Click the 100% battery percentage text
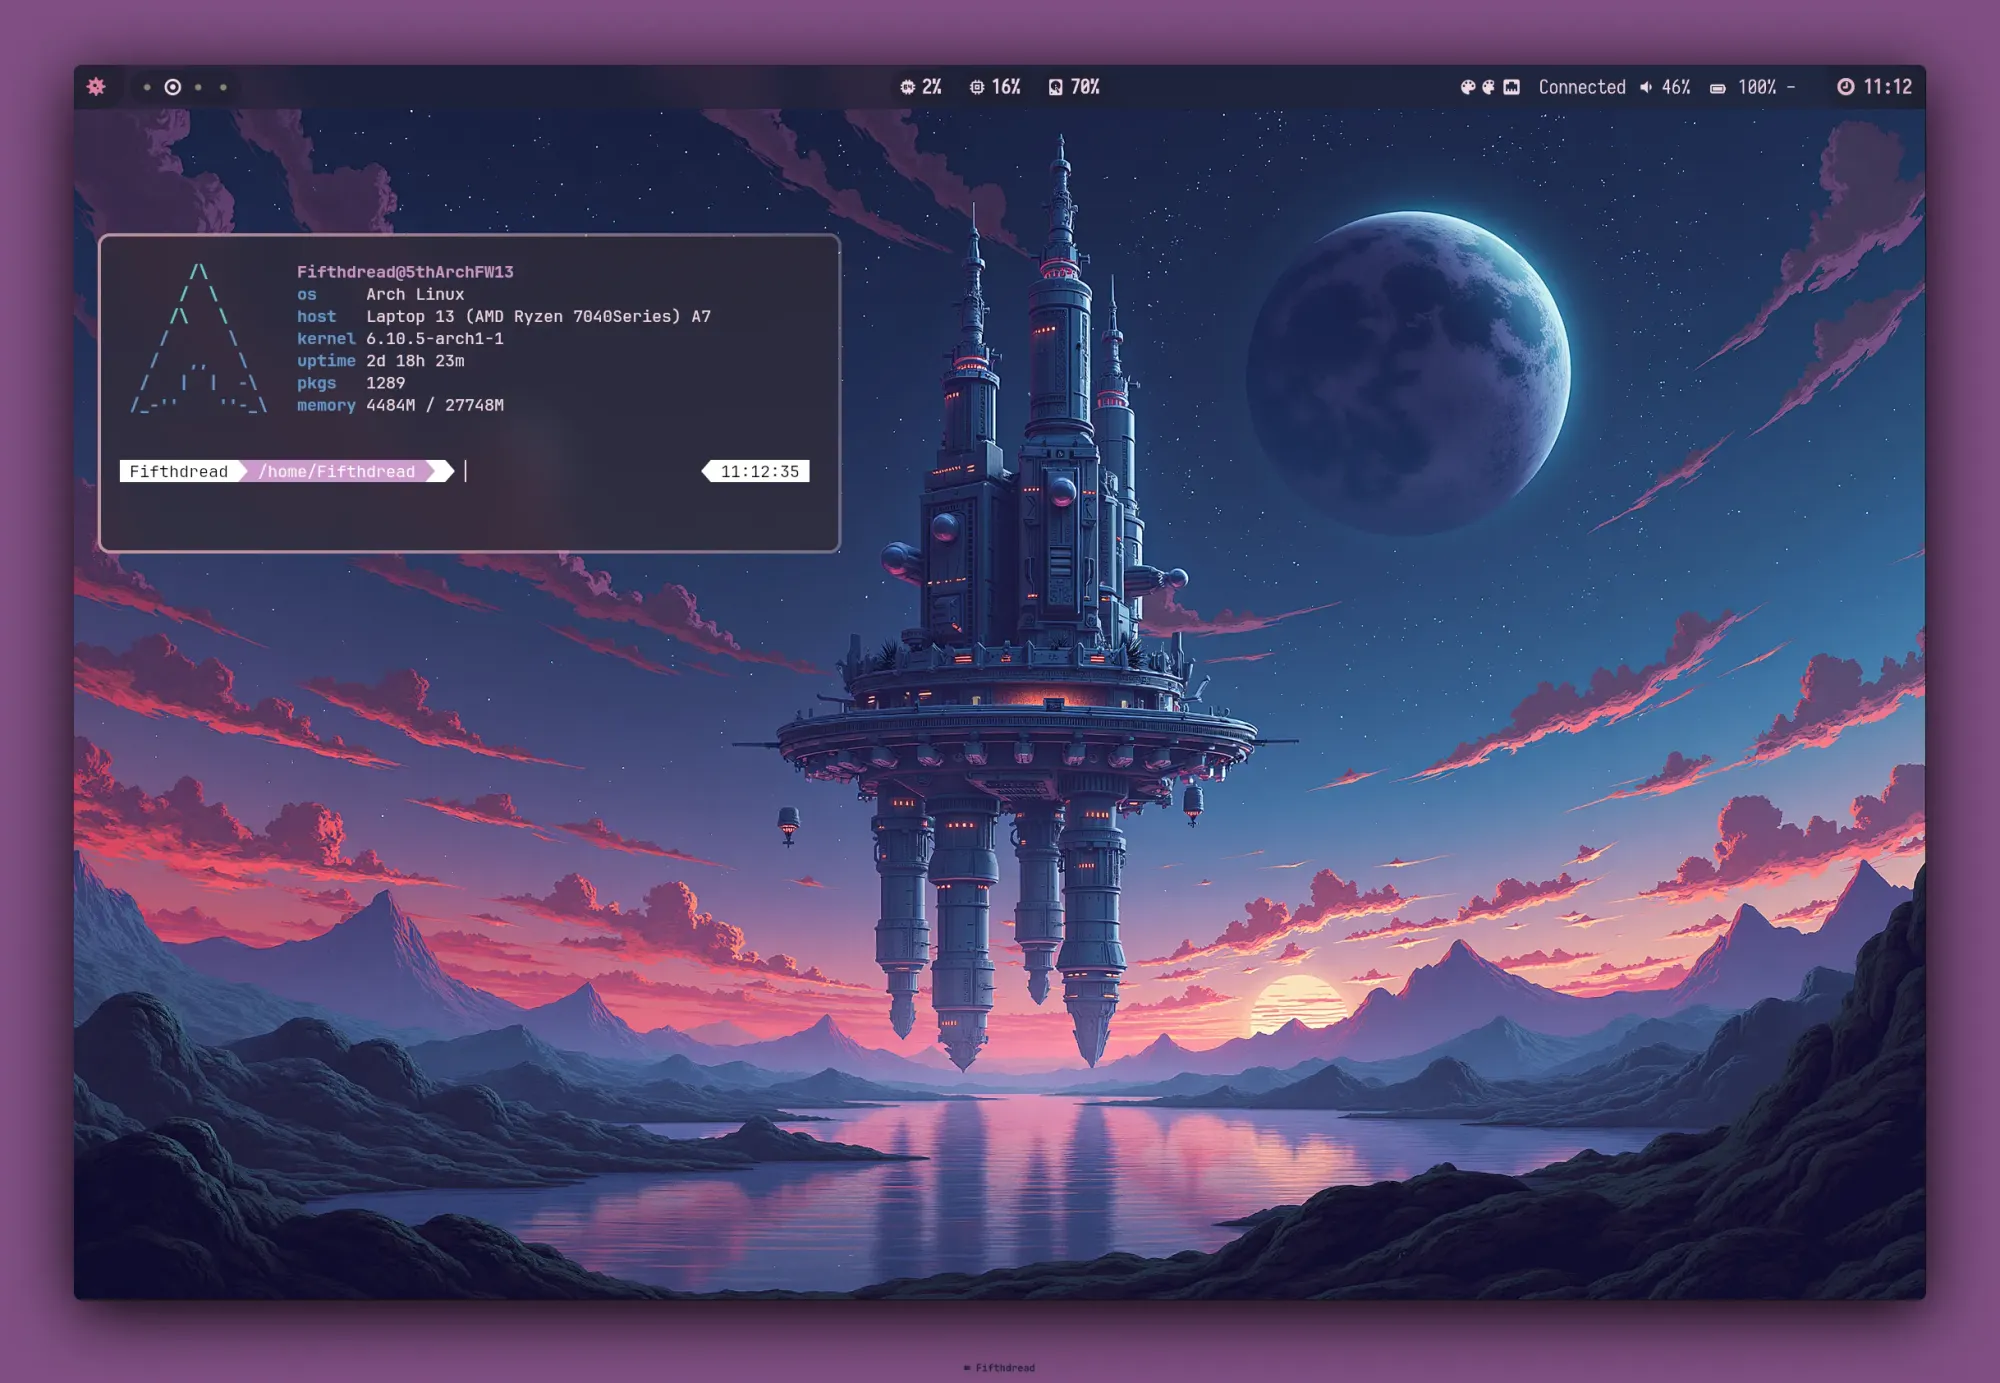 coord(1757,87)
